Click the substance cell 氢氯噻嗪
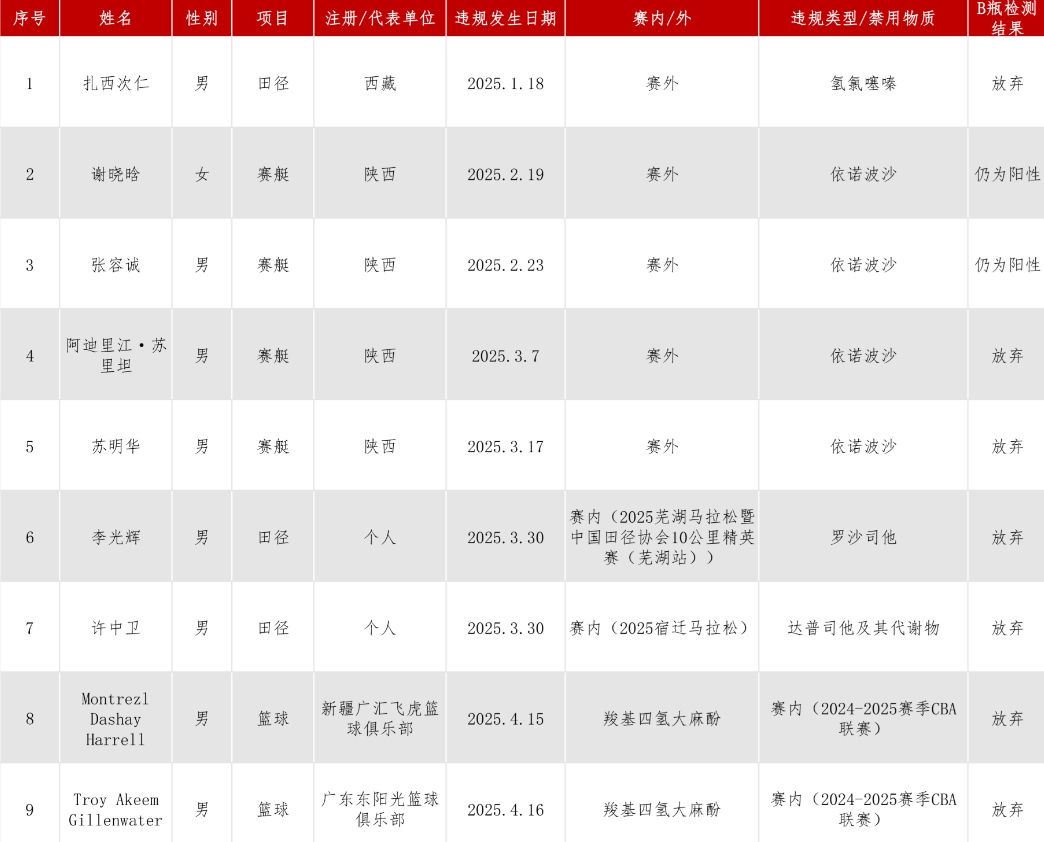Viewport: 1044px width, 842px height. click(863, 83)
